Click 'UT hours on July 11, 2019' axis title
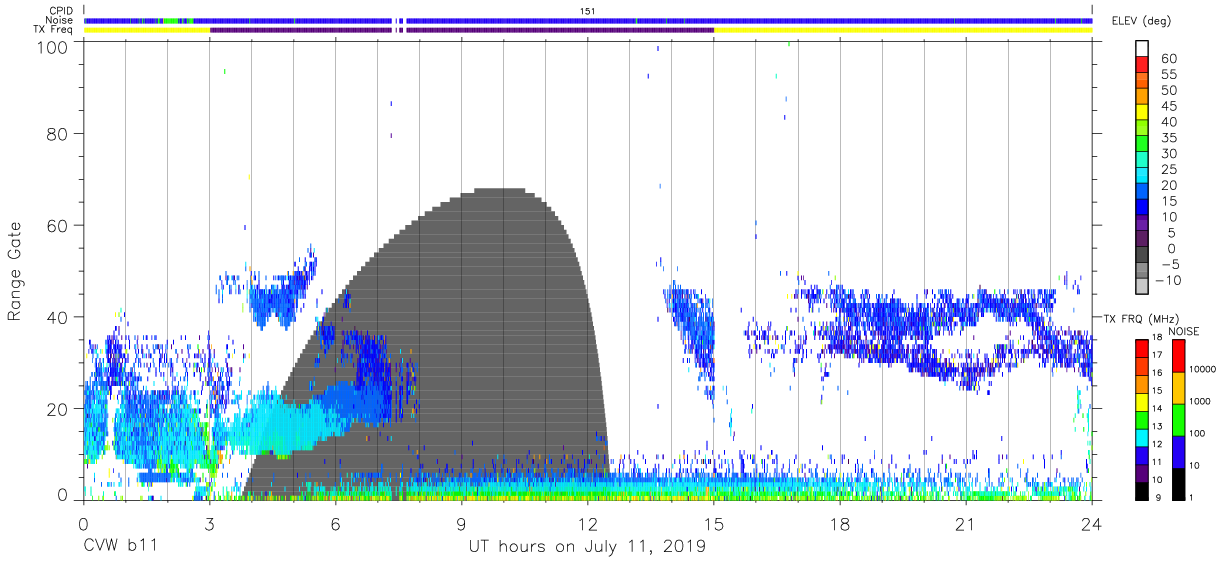This screenshot has height=567, width=1228. point(587,547)
